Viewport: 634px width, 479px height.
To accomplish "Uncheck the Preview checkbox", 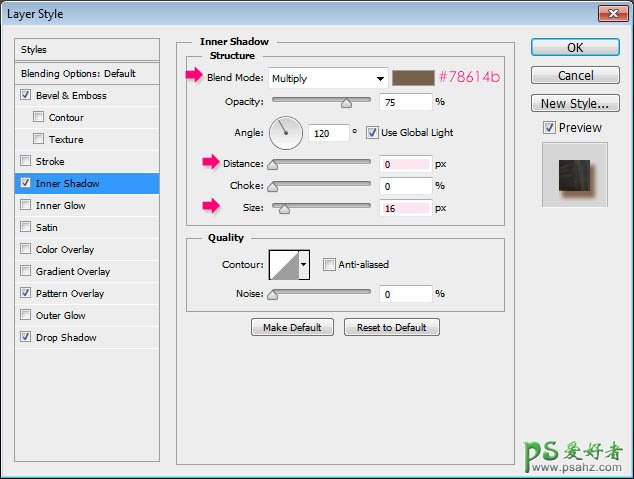I will click(549, 127).
